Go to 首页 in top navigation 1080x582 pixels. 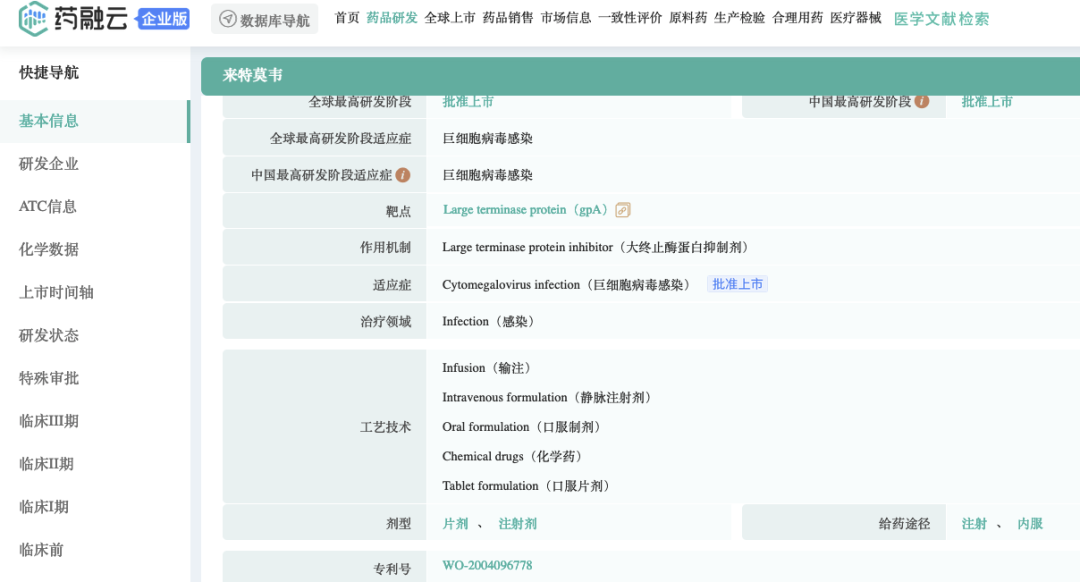click(x=346, y=18)
